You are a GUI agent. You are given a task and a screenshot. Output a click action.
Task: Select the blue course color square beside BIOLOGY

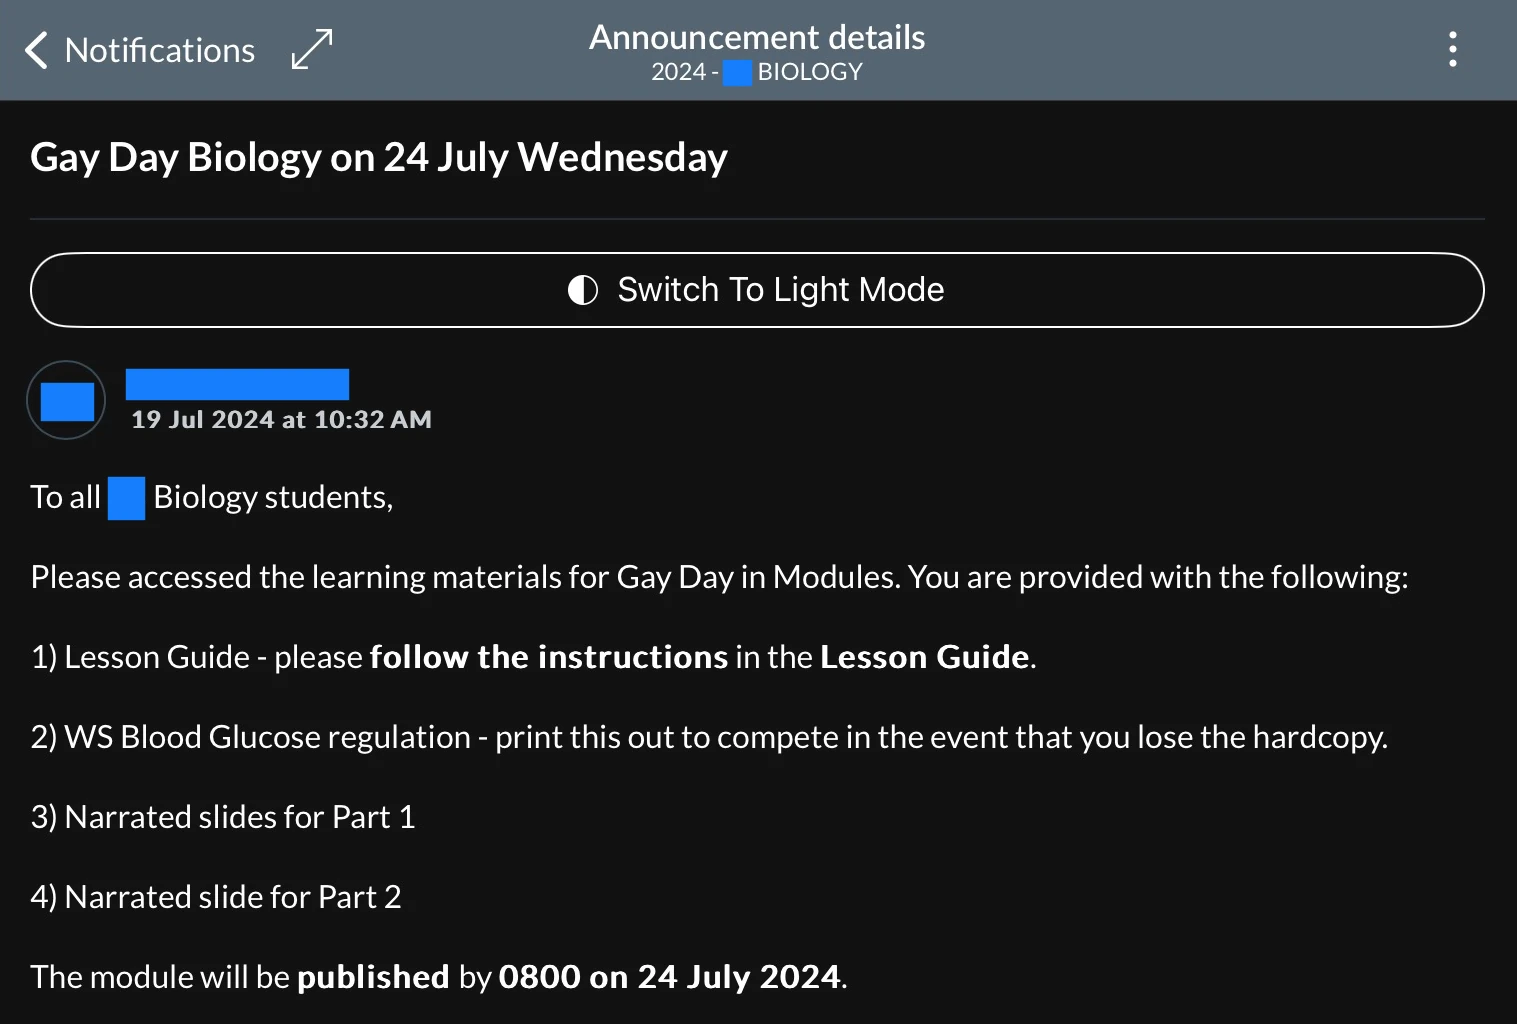tap(736, 72)
